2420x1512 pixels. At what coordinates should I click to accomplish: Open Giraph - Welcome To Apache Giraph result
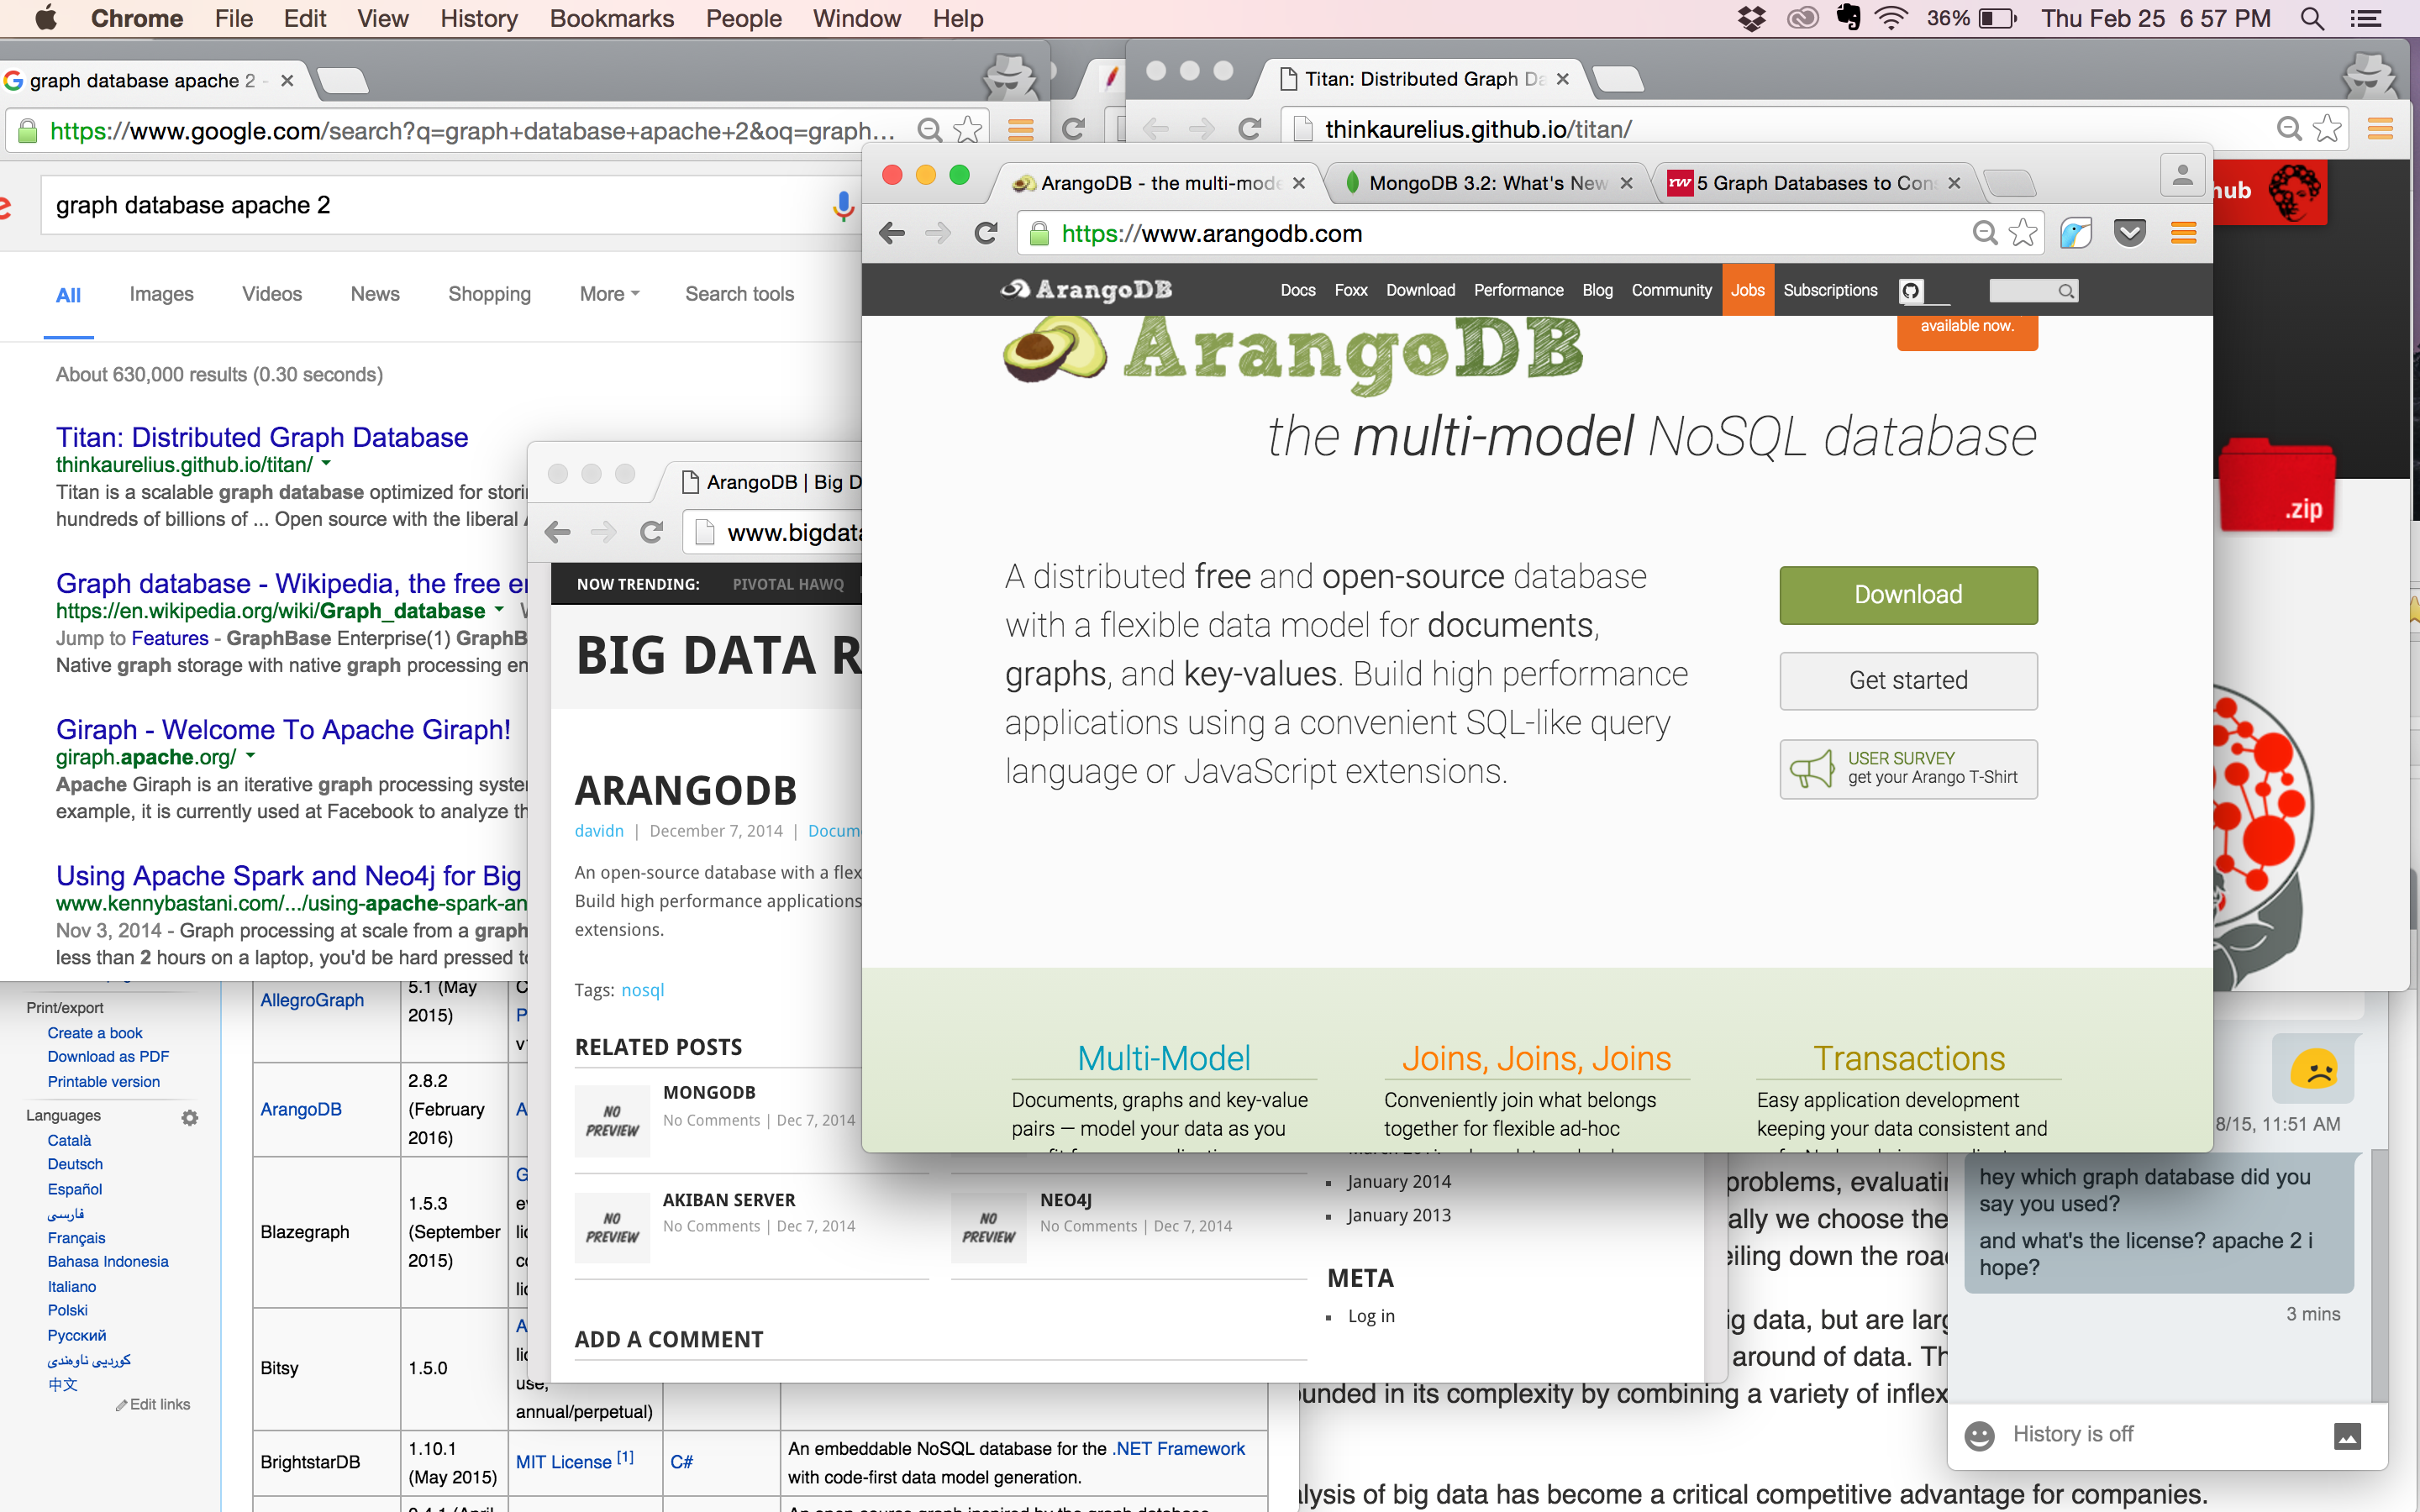283,730
